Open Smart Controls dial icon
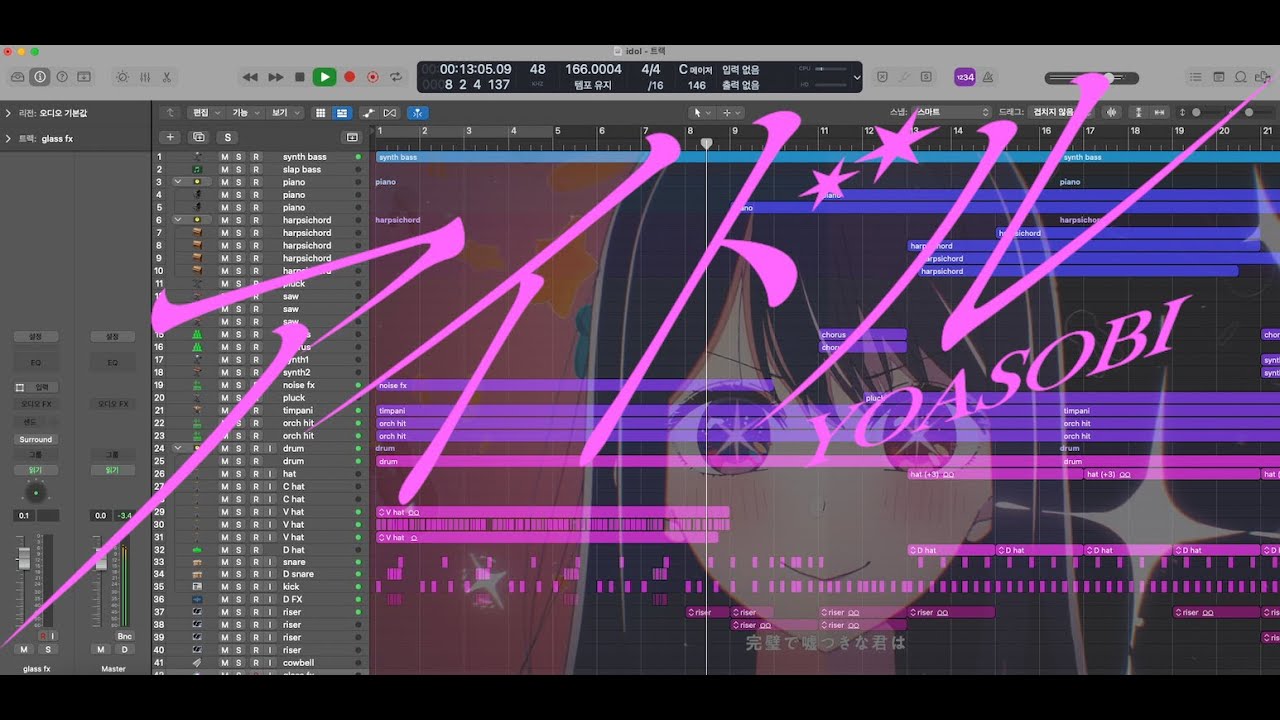The image size is (1280, 720). (x=122, y=77)
